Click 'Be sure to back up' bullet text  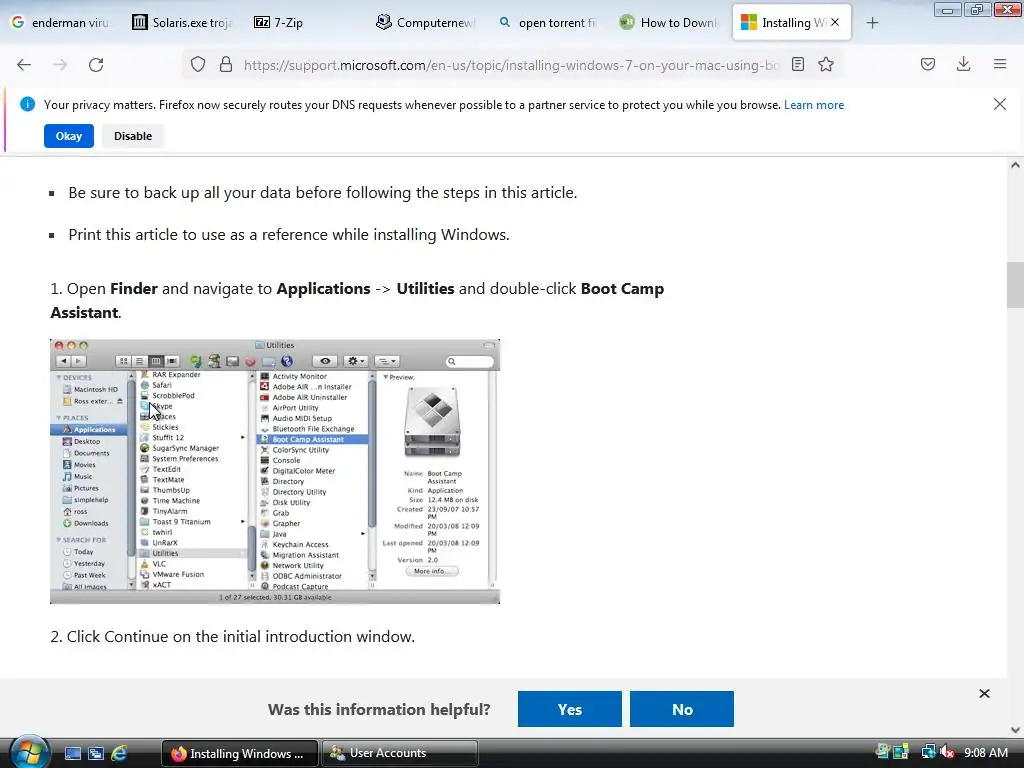(x=323, y=193)
